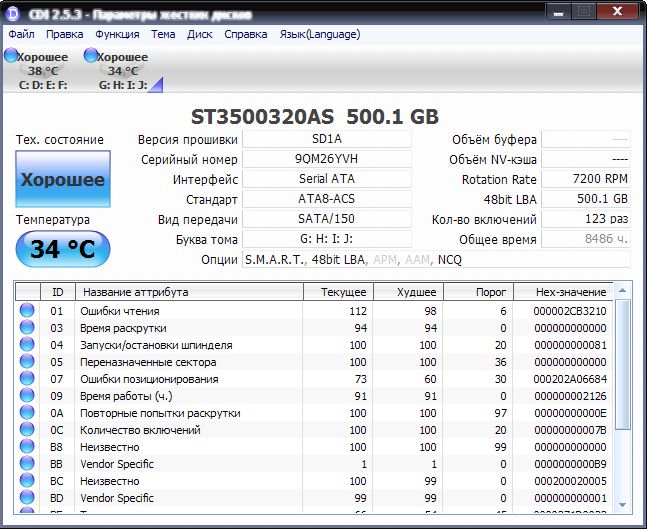This screenshot has width=647, height=529.
Task: Click the Hex-значение column header
Action: point(563,292)
